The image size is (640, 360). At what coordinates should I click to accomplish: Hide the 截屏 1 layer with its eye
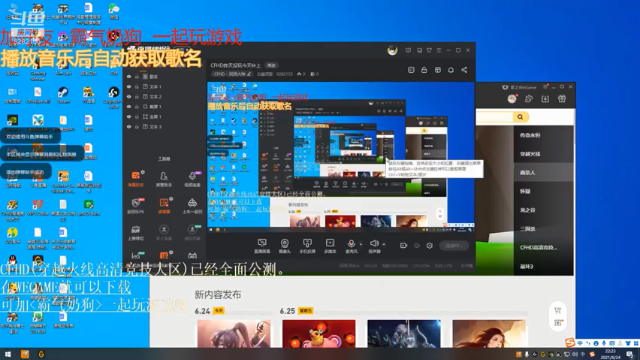tap(129, 107)
